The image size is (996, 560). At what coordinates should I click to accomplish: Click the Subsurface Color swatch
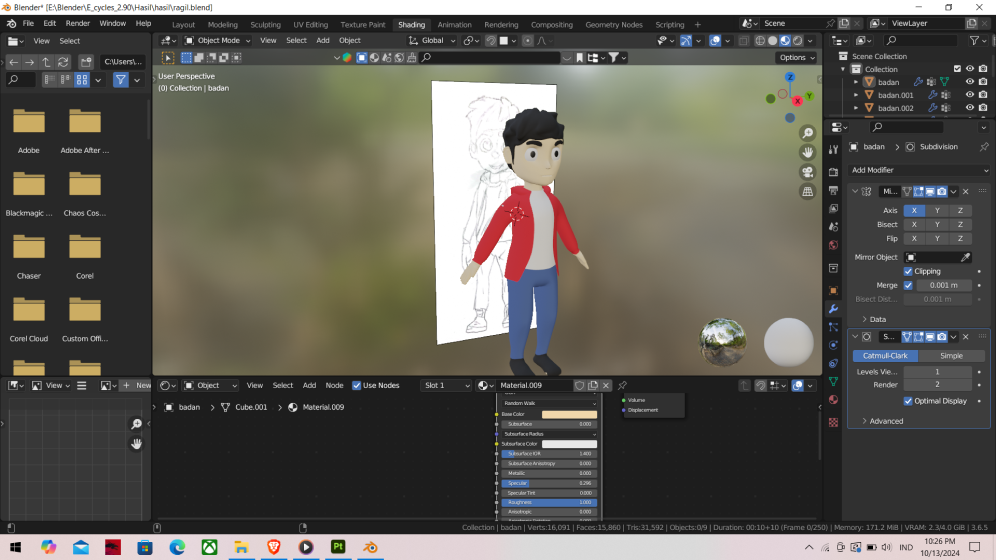coord(569,444)
